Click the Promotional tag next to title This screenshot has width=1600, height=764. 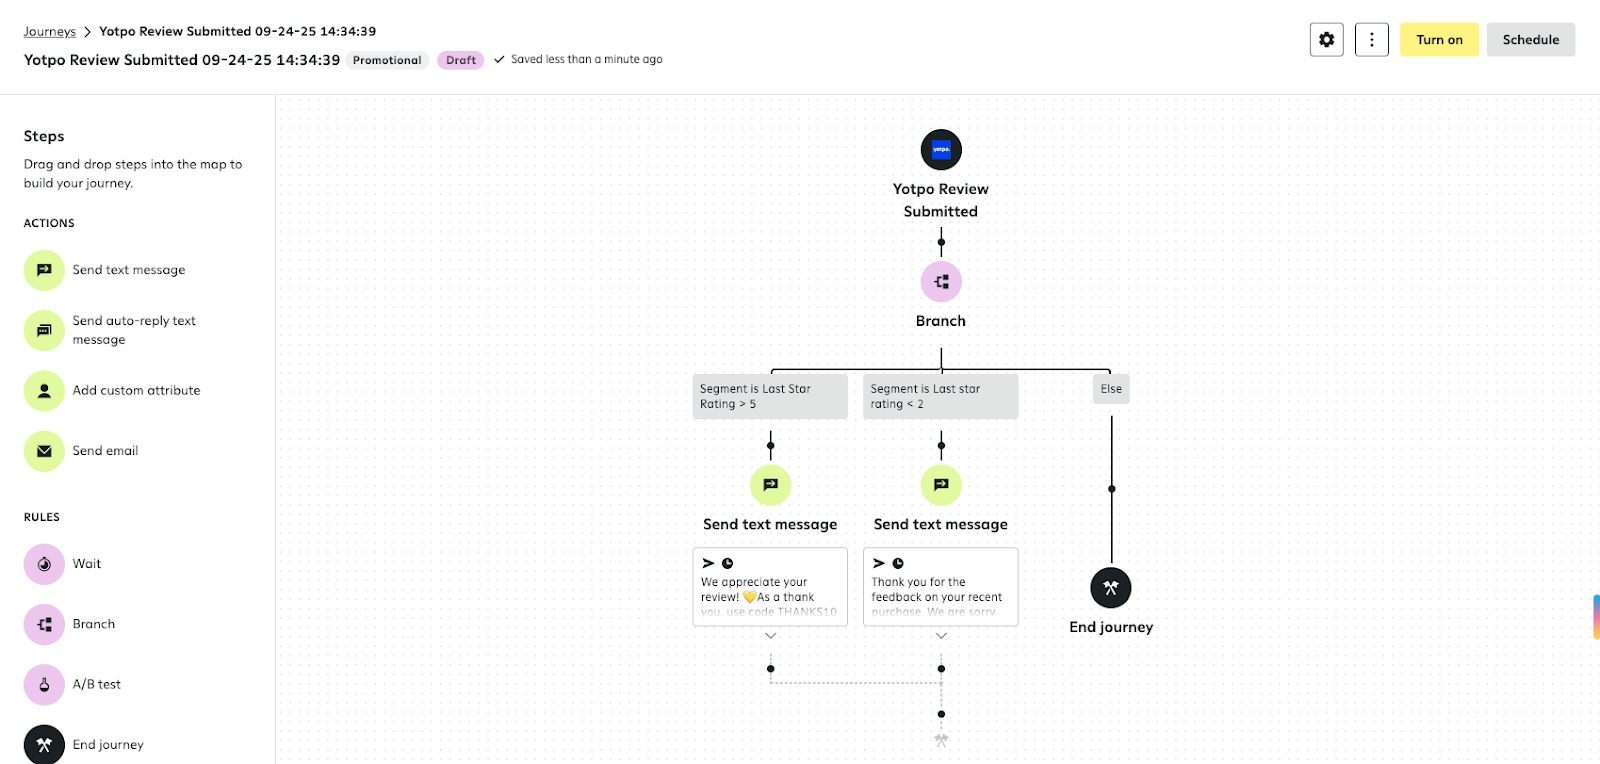[x=387, y=60]
